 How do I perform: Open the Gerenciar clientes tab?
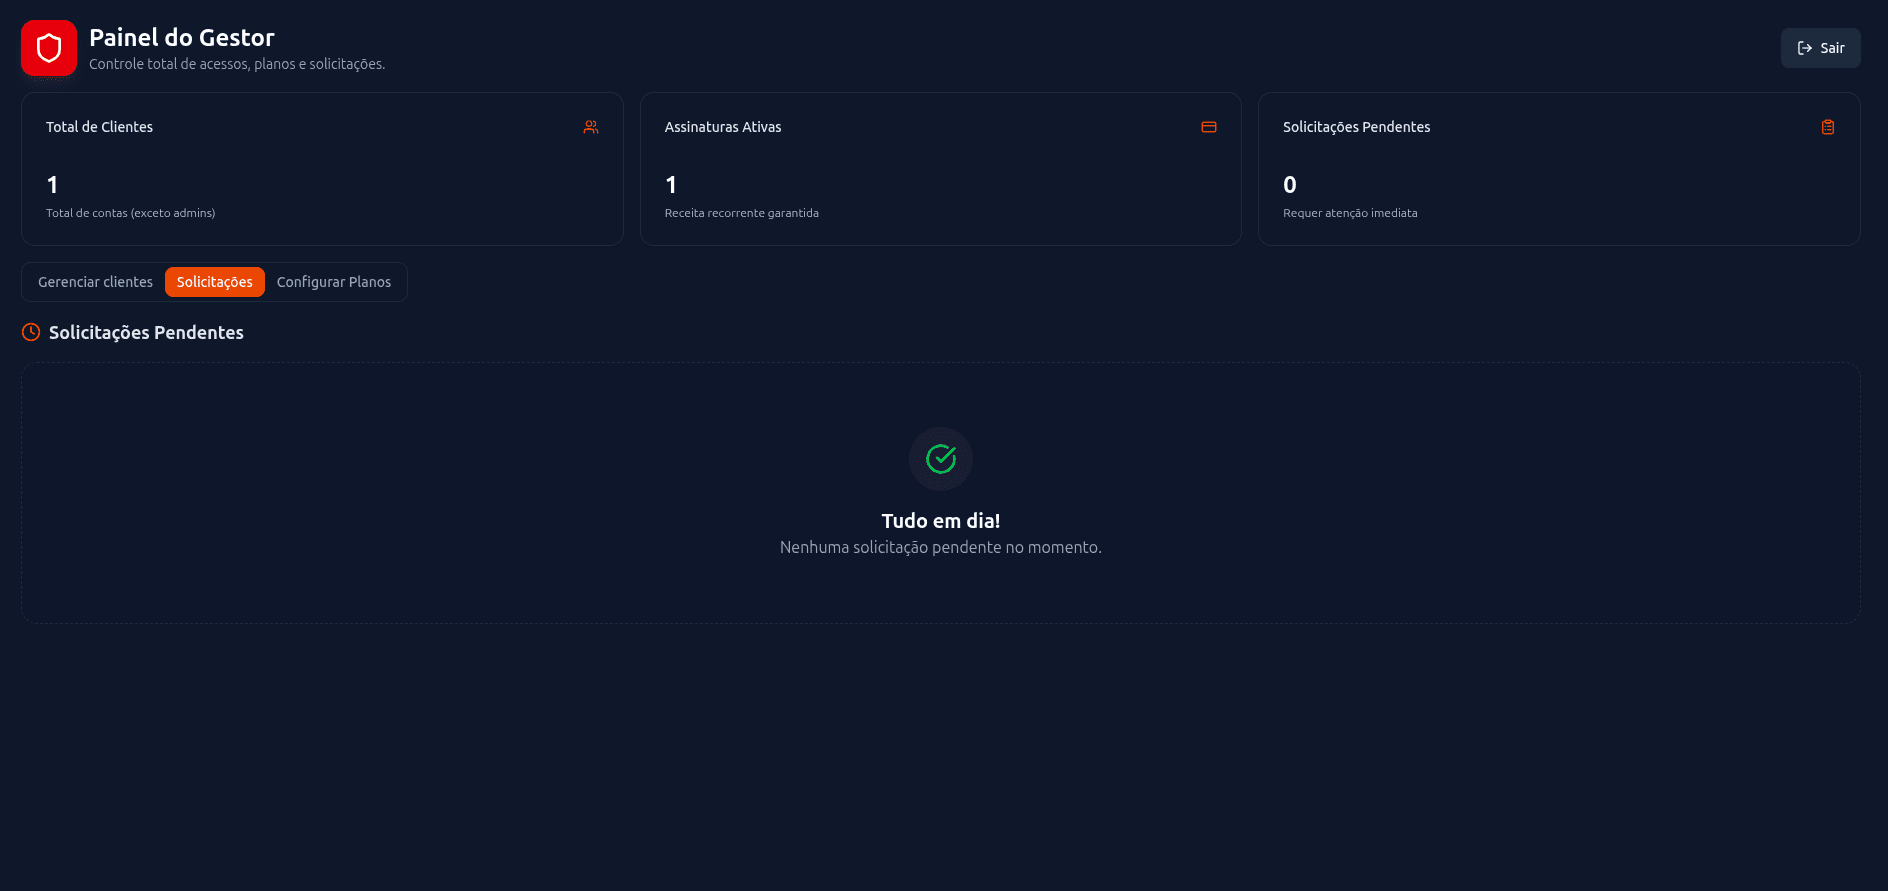point(95,282)
